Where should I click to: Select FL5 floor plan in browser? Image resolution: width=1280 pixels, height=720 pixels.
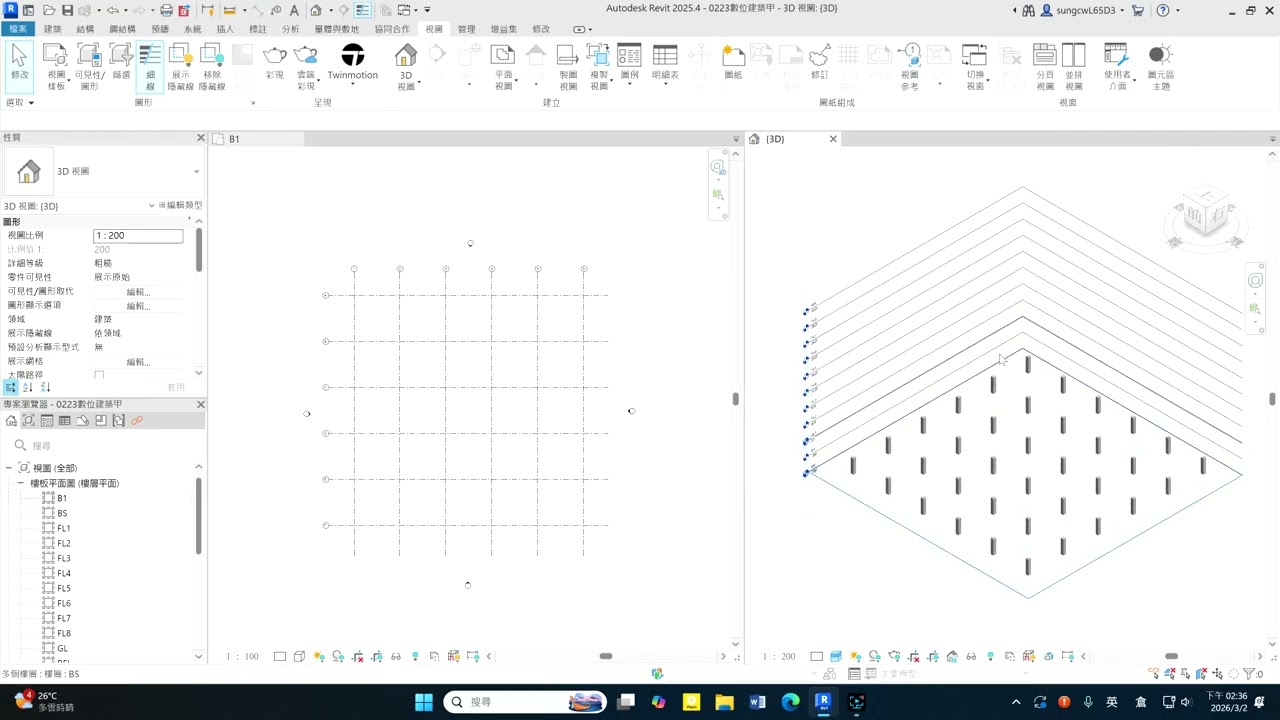click(64, 588)
